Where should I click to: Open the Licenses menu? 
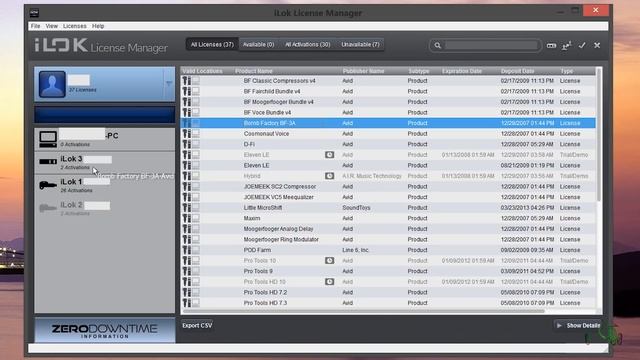pos(75,26)
